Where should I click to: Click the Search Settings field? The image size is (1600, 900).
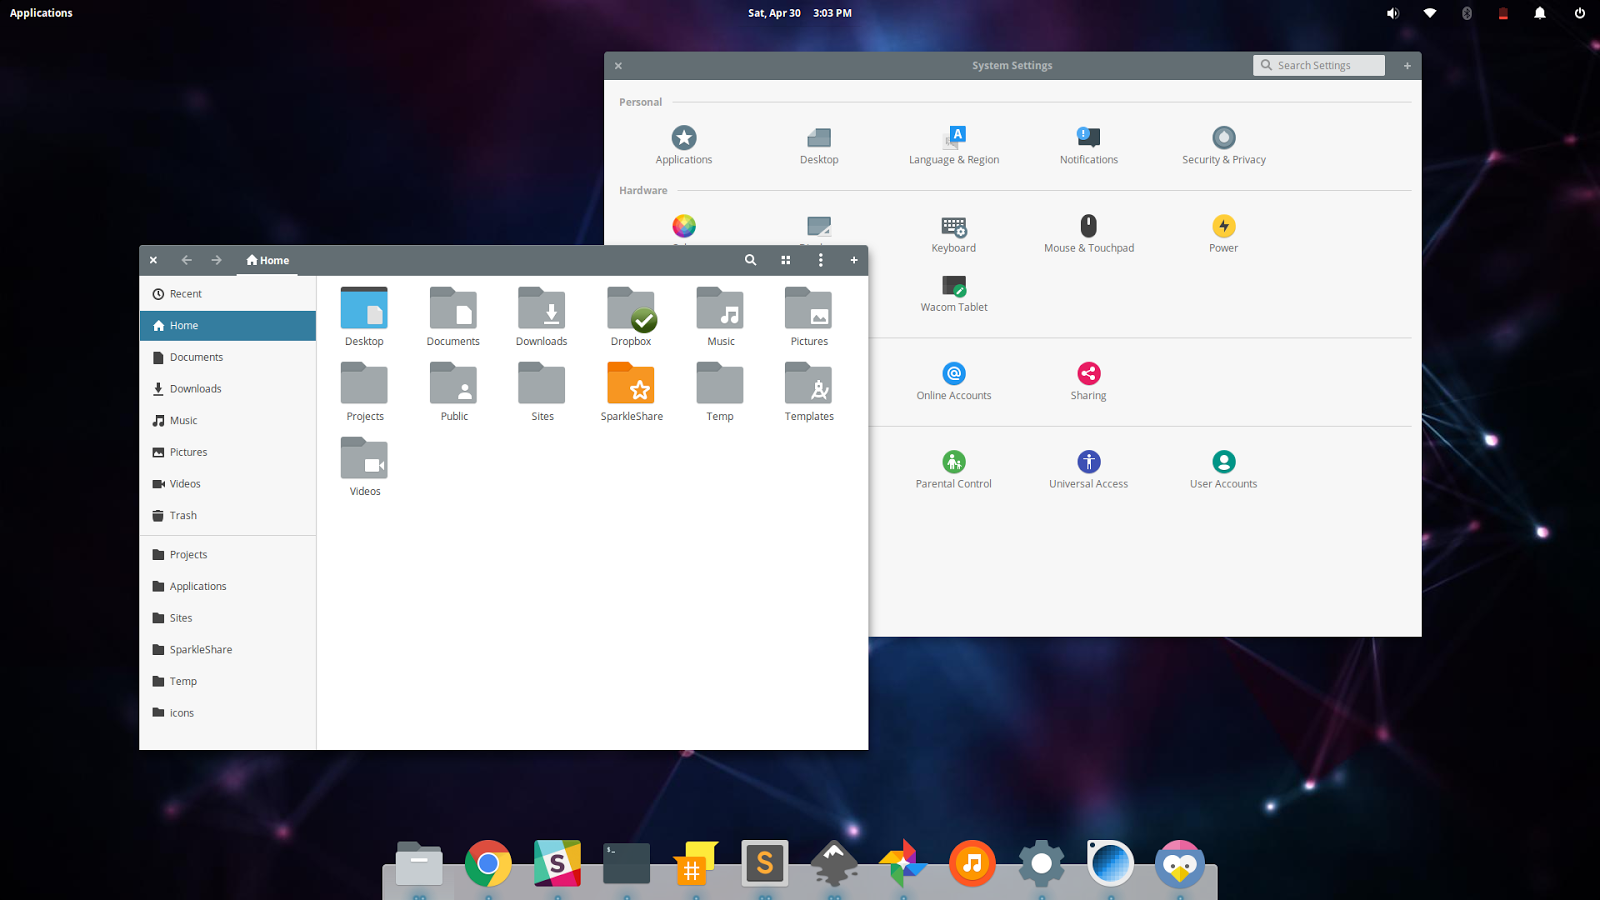1319,65
